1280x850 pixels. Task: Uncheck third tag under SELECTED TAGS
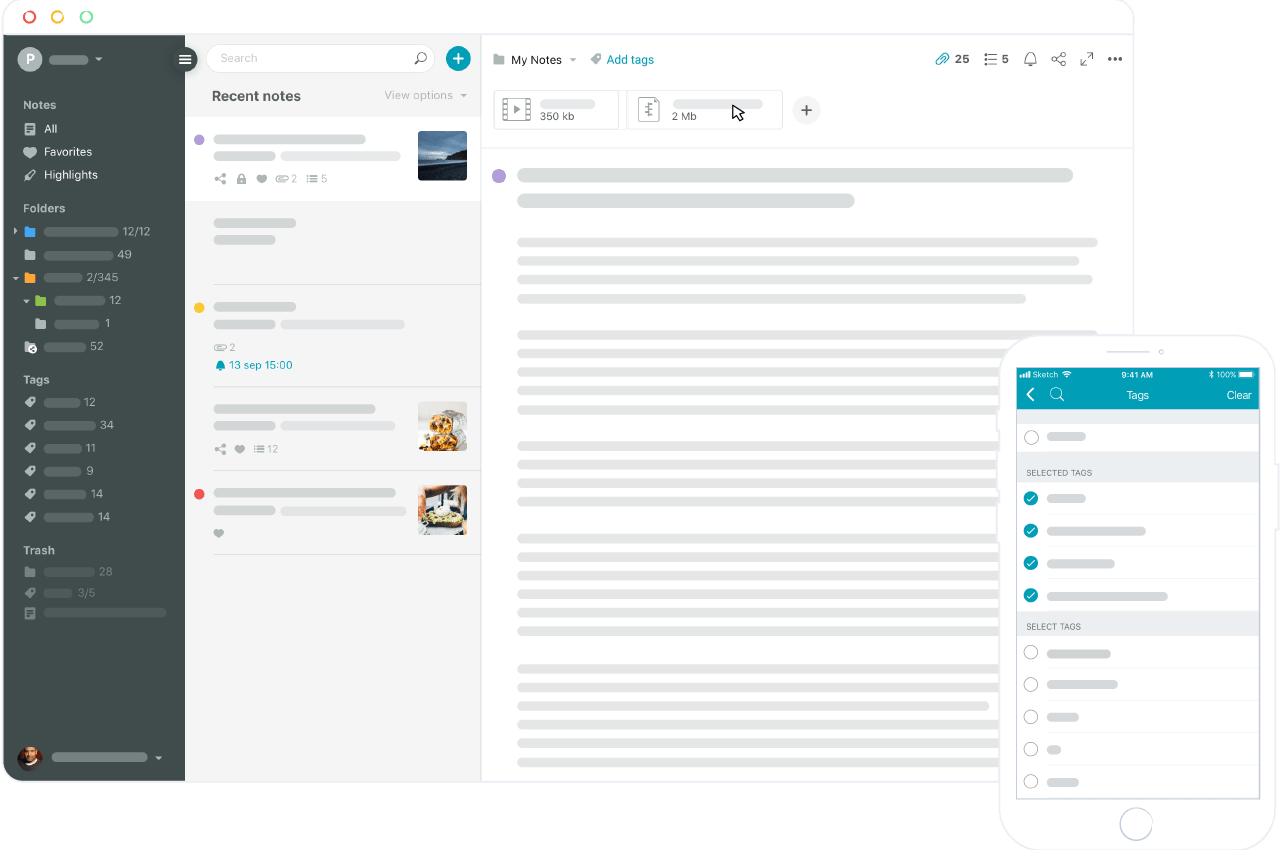[1031, 563]
